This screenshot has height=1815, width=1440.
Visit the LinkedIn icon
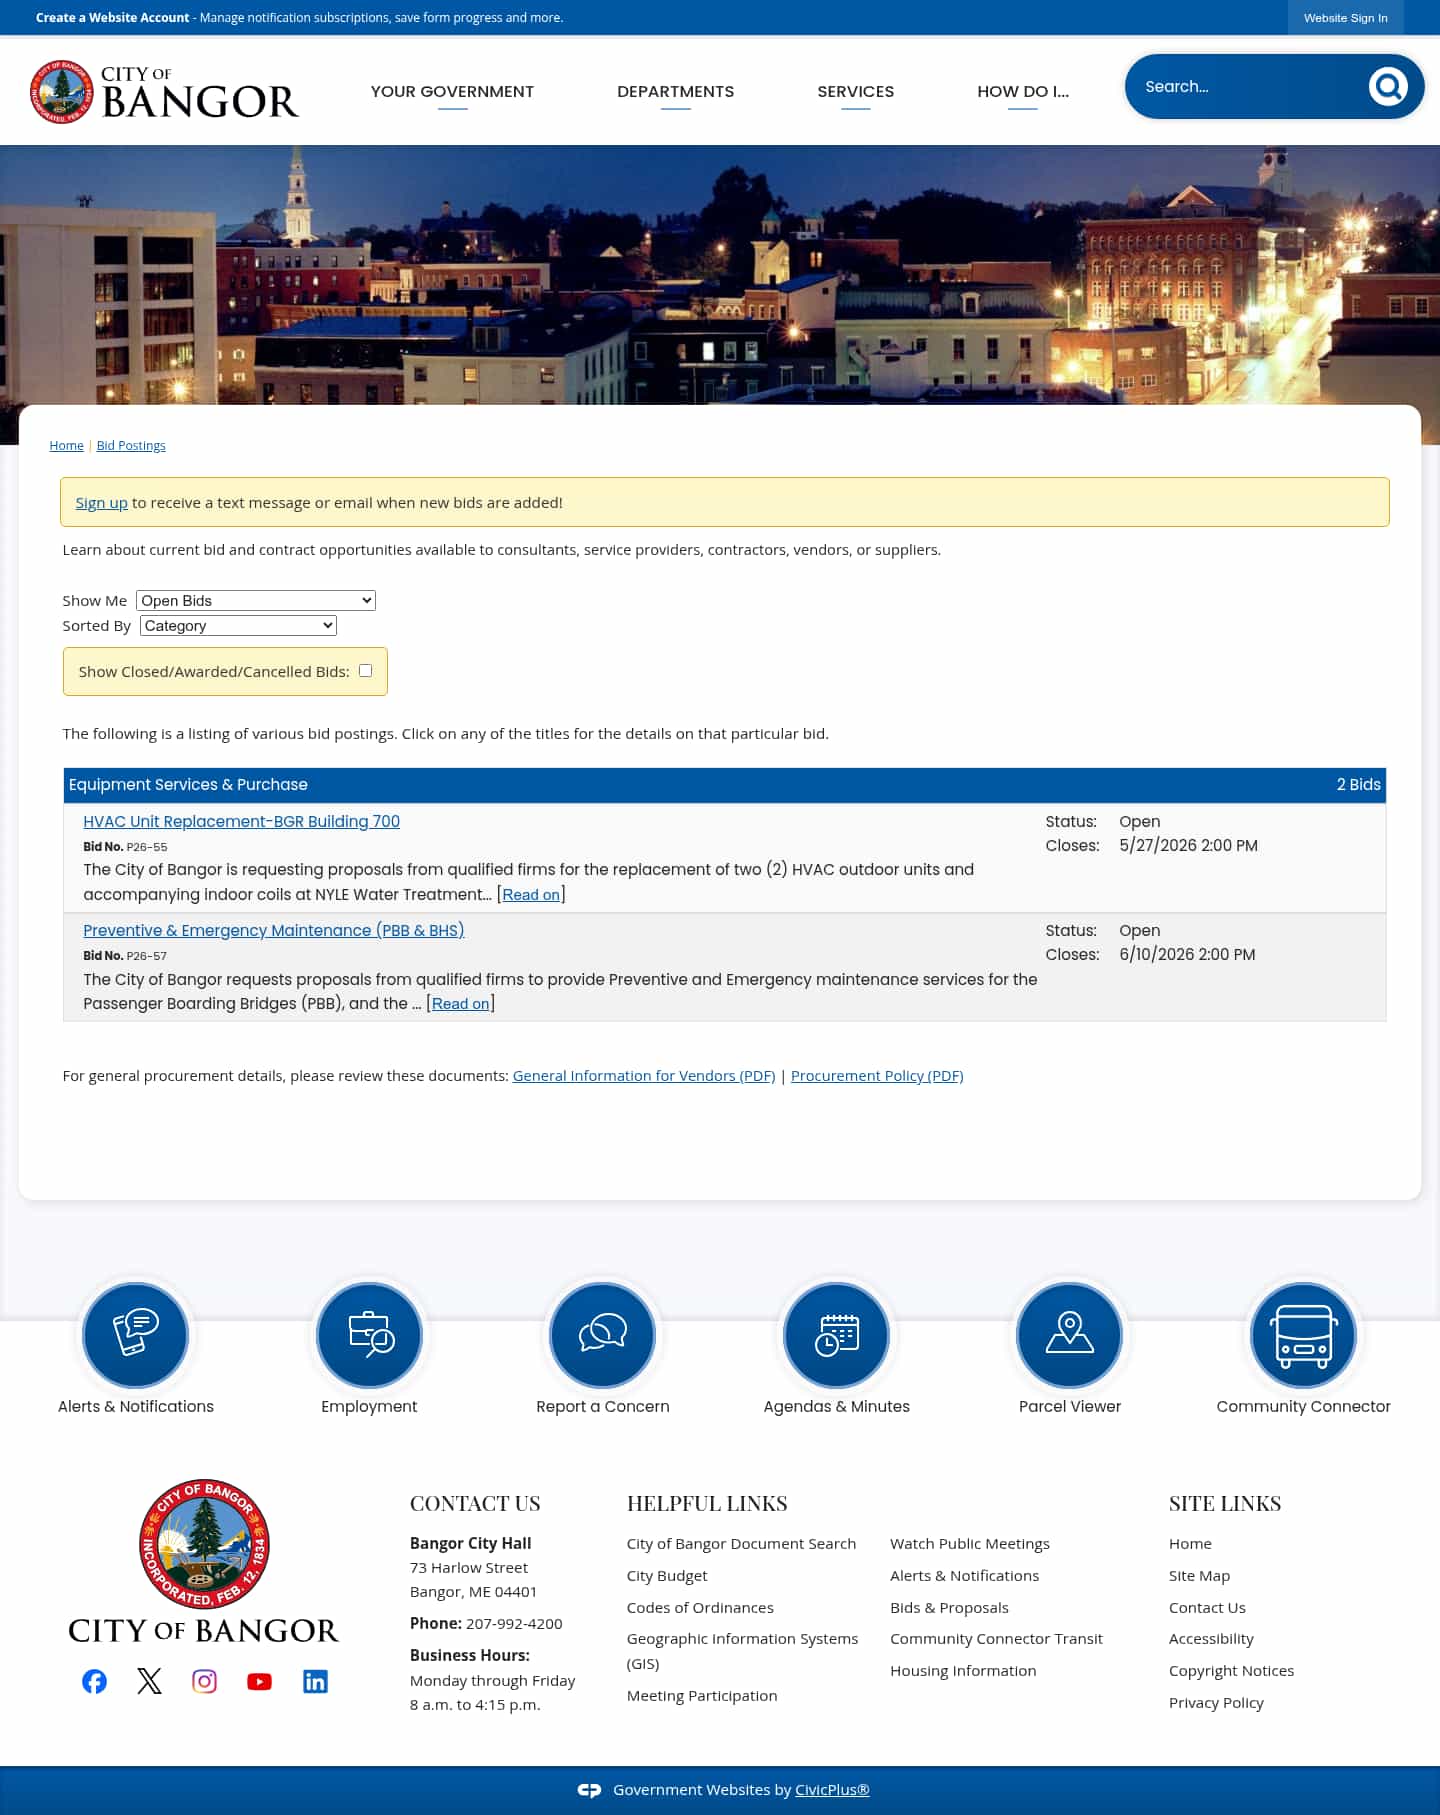tap(315, 1681)
